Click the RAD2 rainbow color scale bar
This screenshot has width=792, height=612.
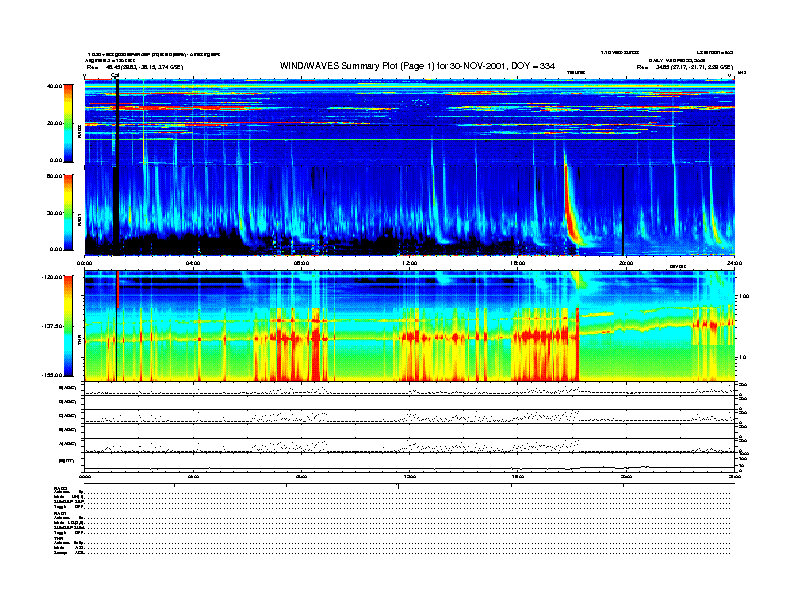pyautogui.click(x=68, y=123)
